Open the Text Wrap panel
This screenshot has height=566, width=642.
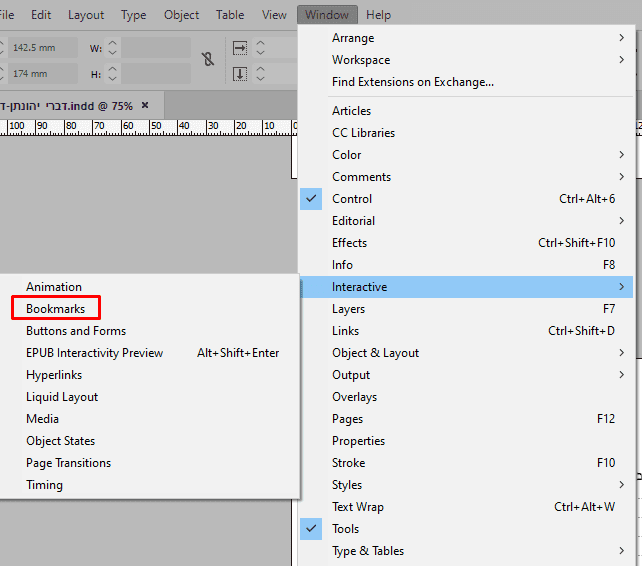[466, 507]
